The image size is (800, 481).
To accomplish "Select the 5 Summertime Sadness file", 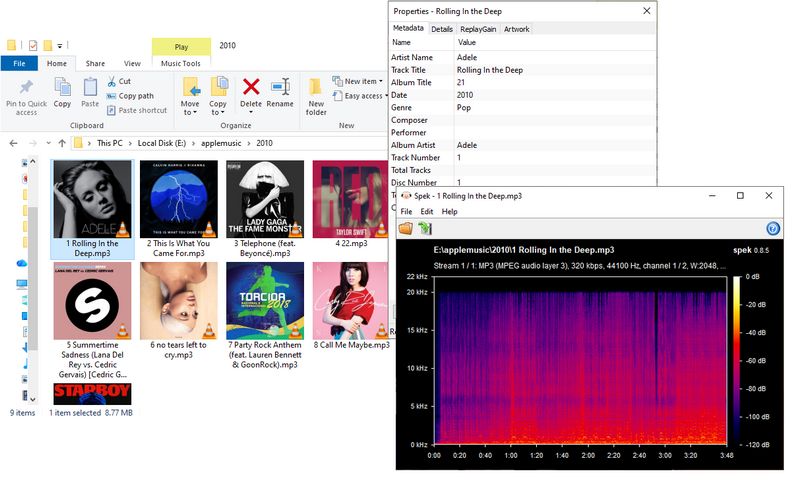I will (x=92, y=320).
